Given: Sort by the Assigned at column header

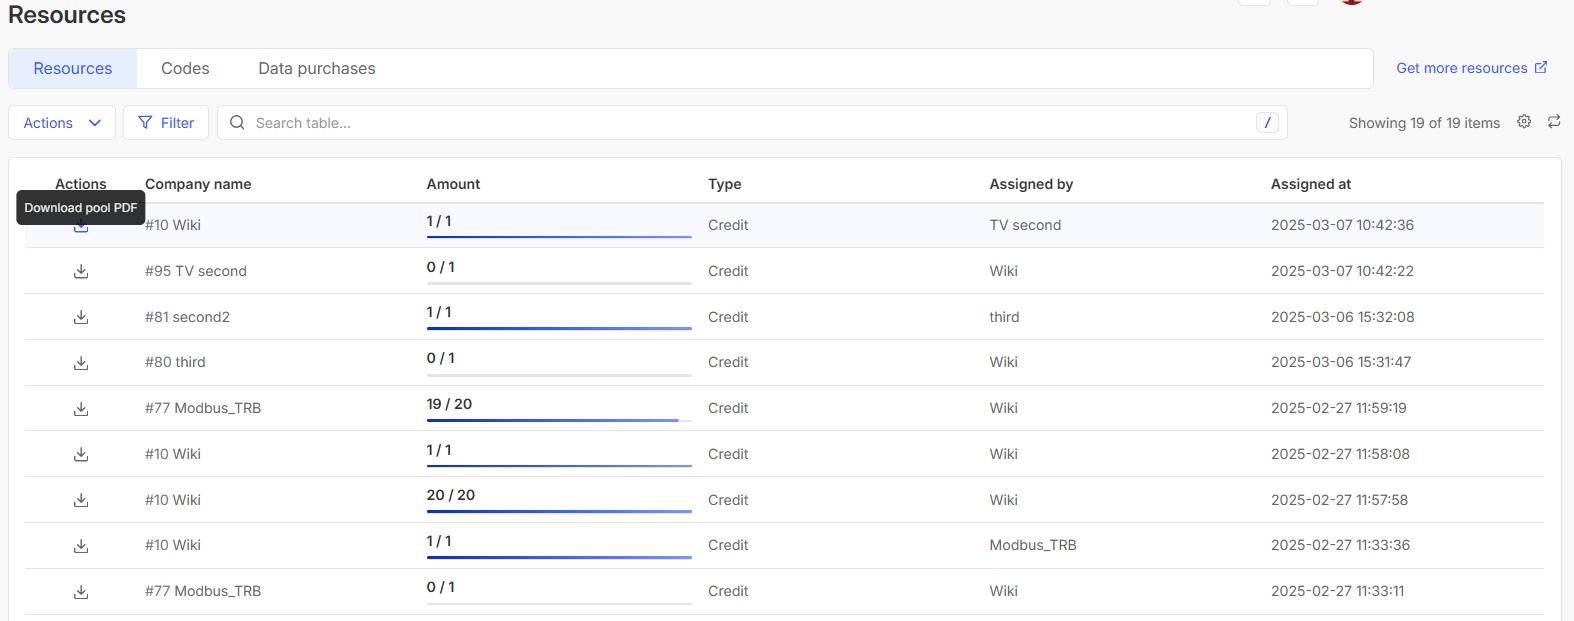Looking at the screenshot, I should coord(1310,184).
